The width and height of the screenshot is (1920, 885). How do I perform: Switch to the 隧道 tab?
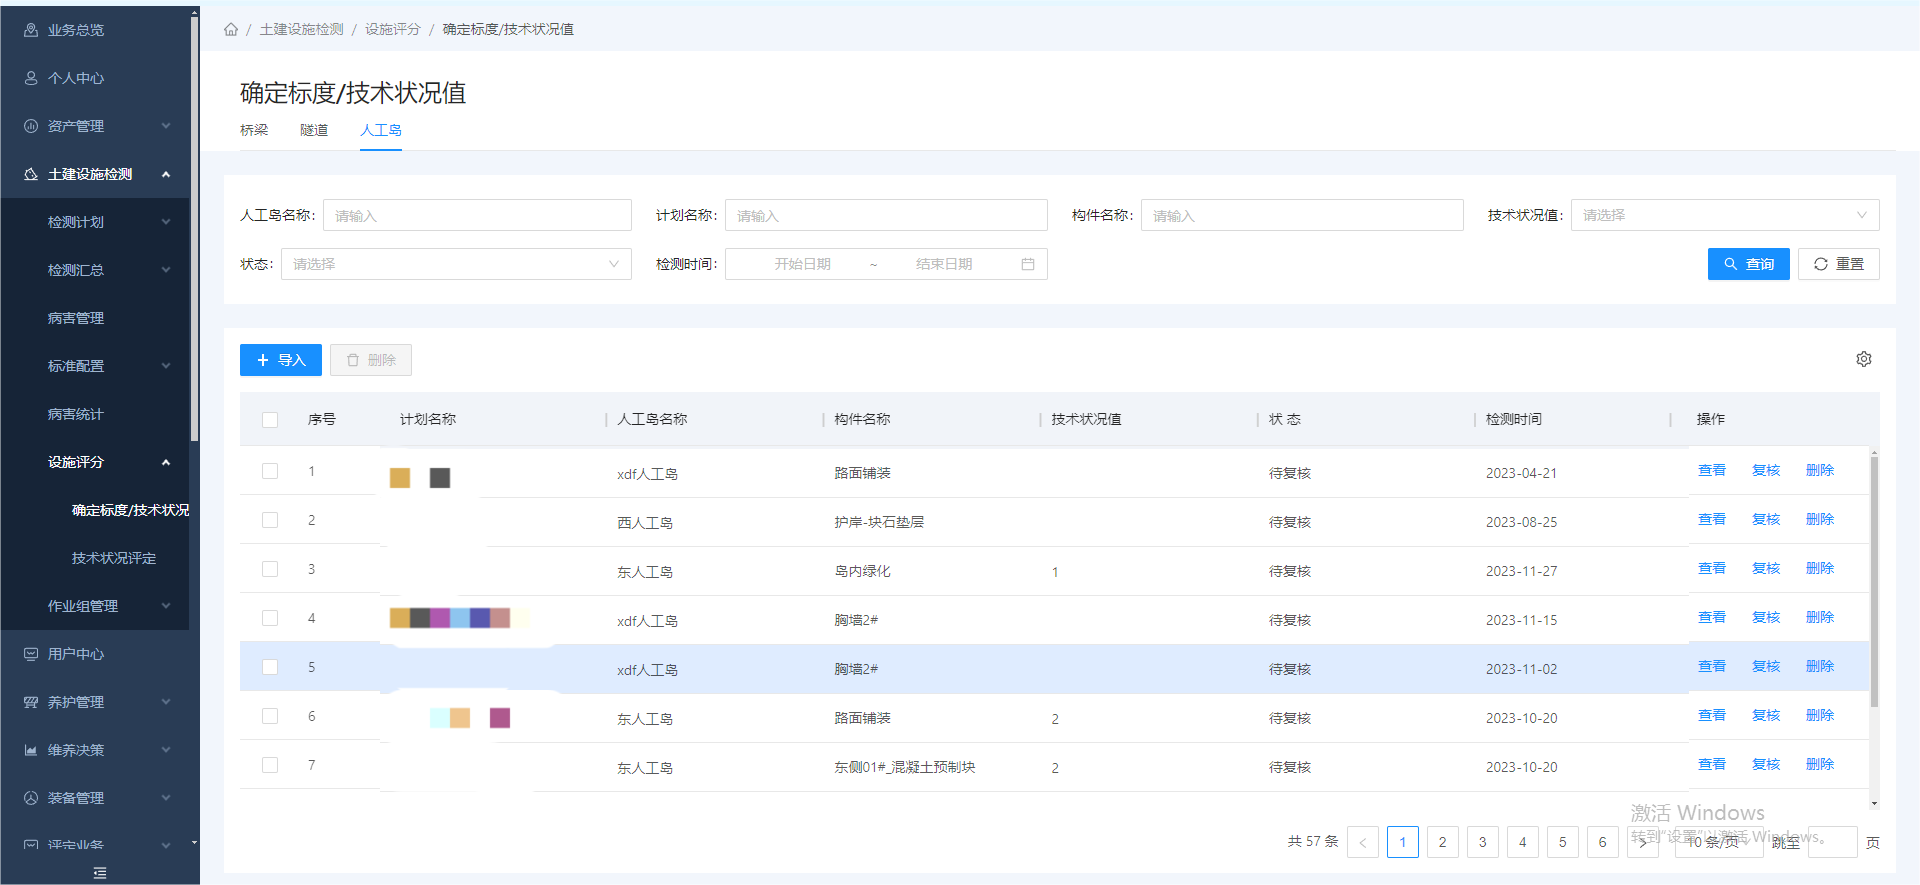tap(314, 130)
